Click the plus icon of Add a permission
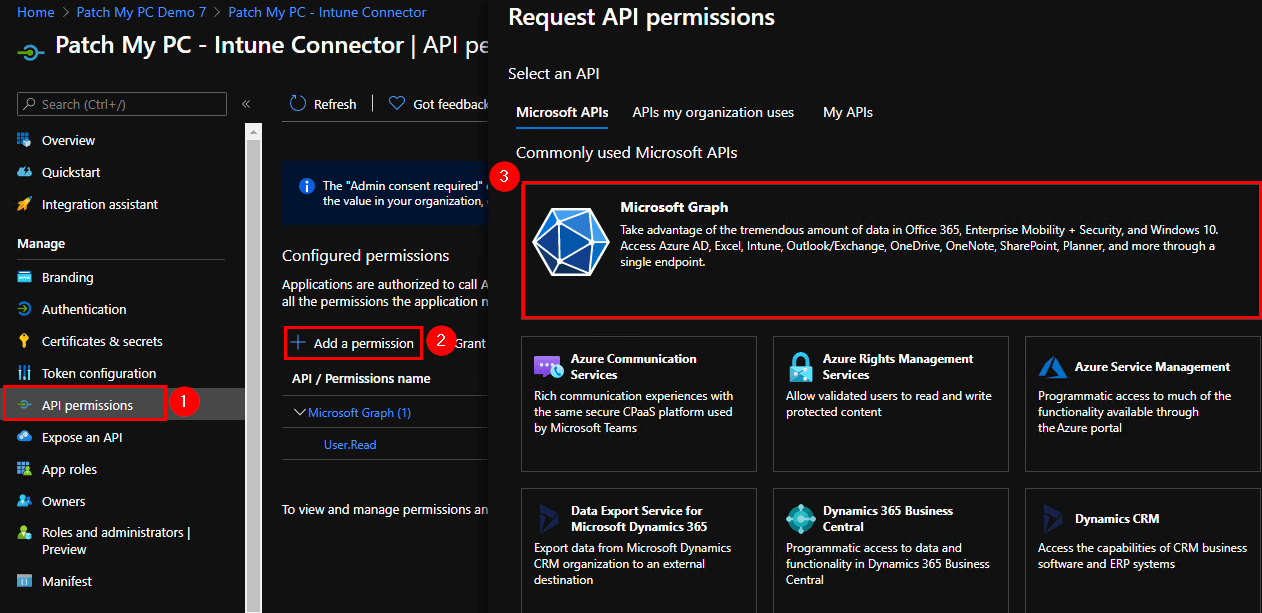Image resolution: width=1262 pixels, height=613 pixels. point(298,343)
